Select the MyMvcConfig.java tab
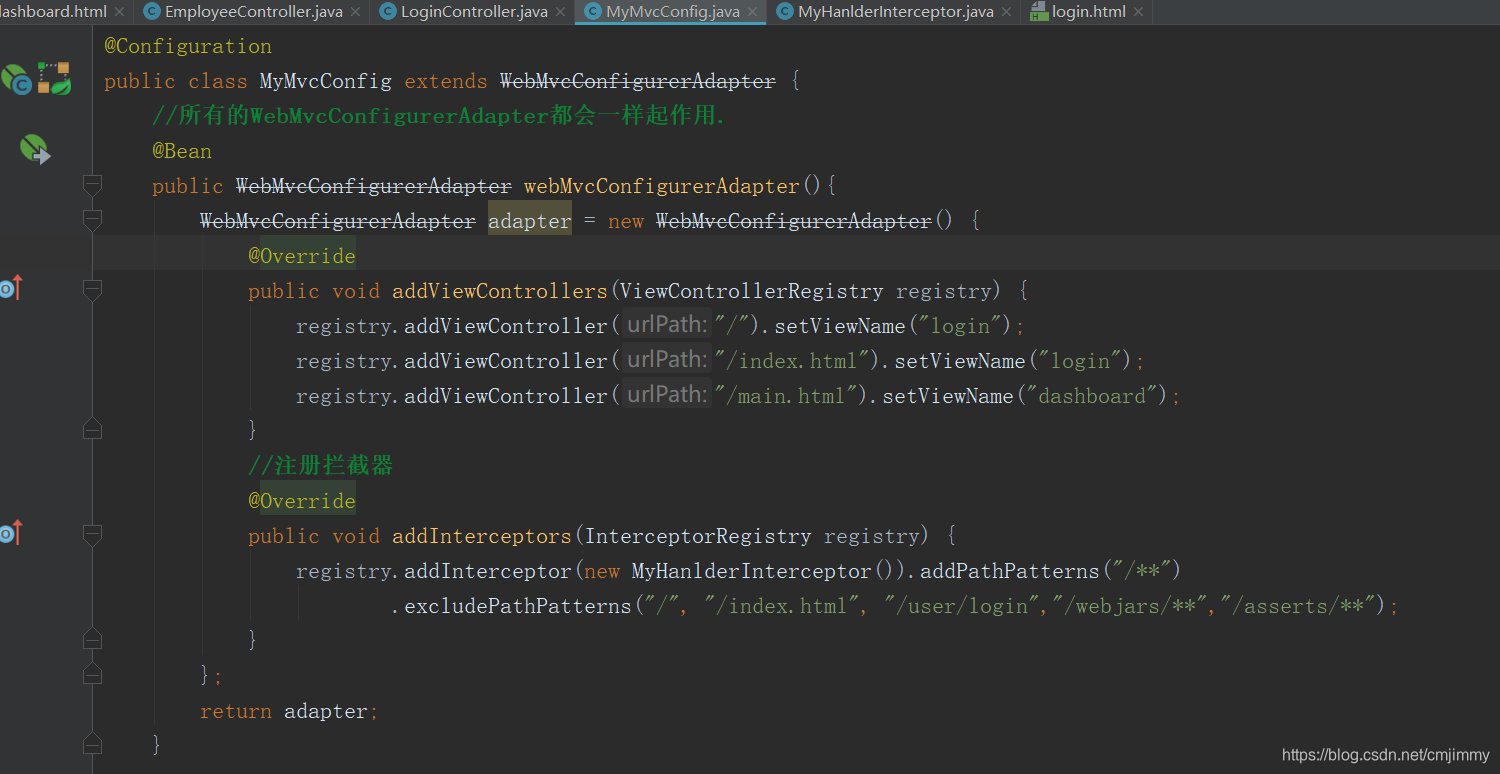 (673, 12)
